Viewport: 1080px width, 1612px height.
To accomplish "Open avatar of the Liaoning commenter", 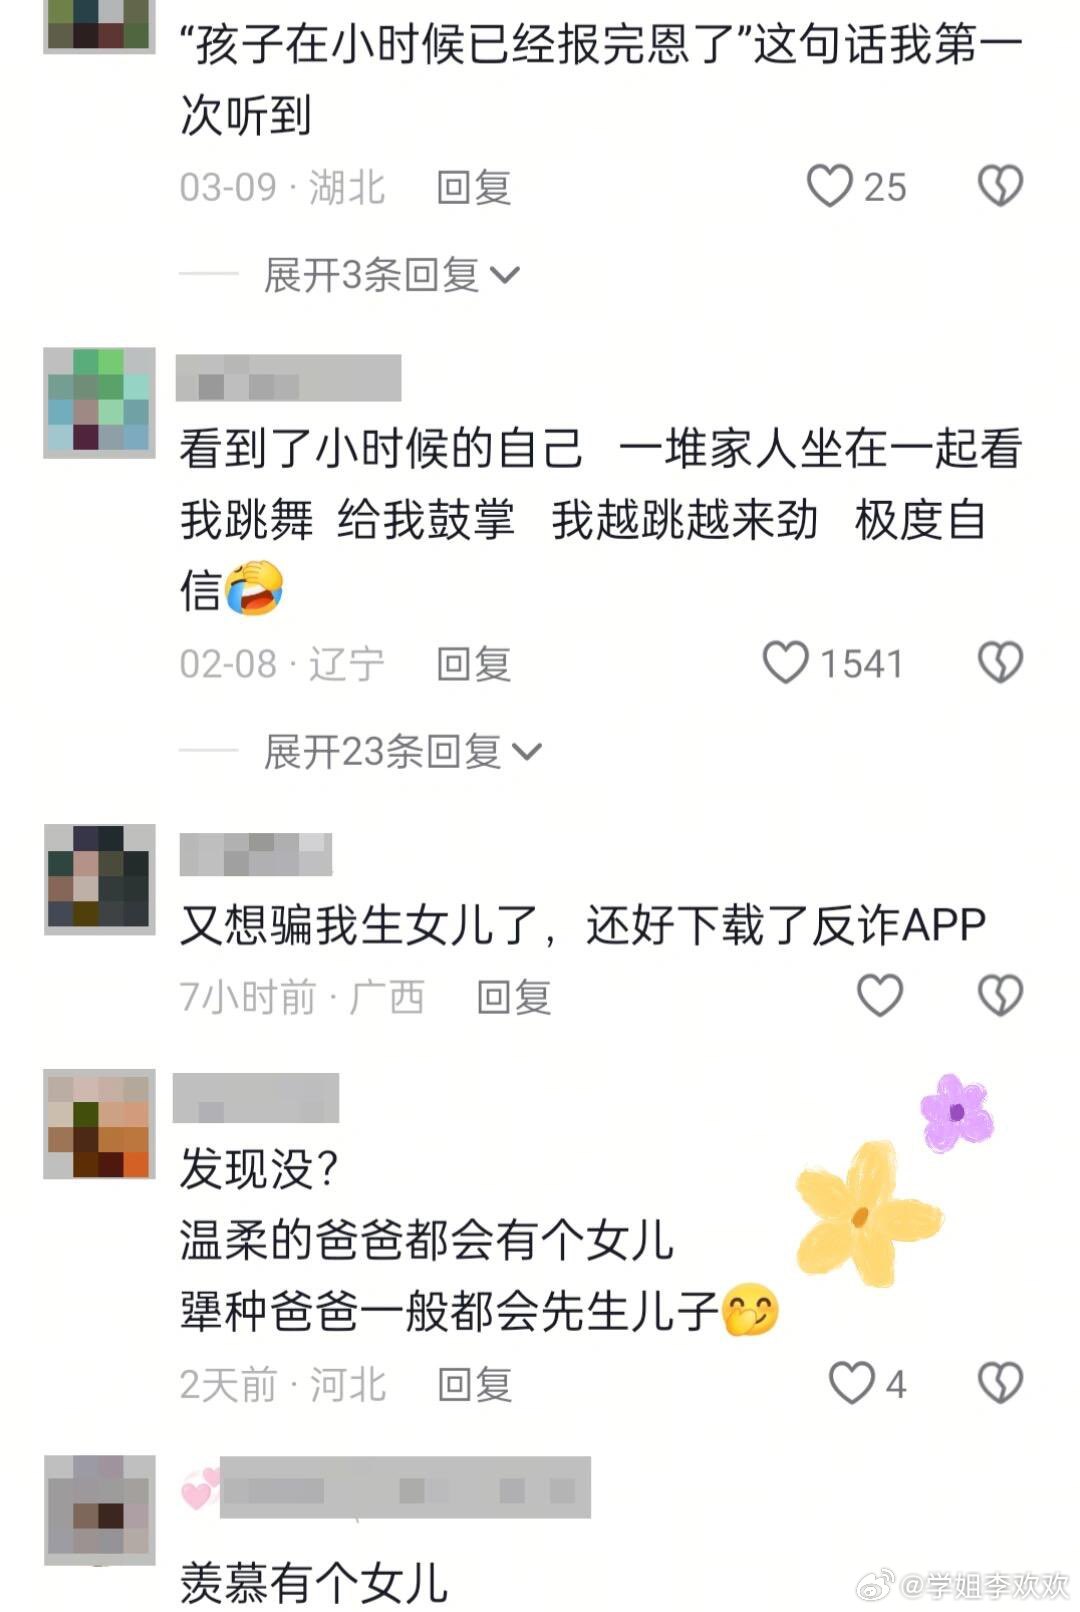I will pyautogui.click(x=99, y=403).
